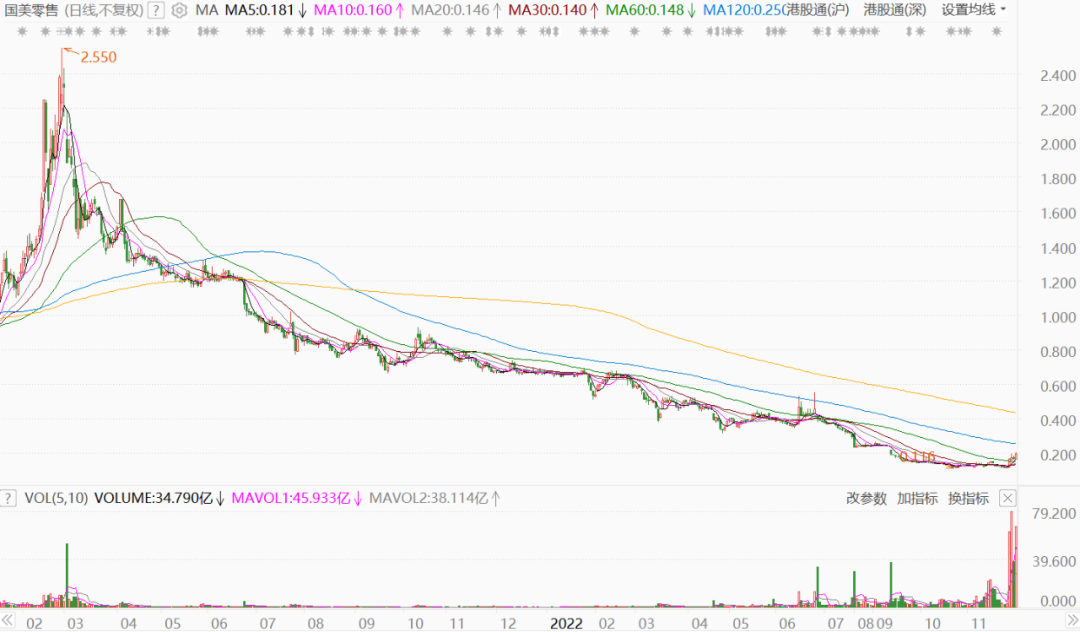This screenshot has height=632, width=1080.
Task: Select the 港股通(深) tab
Action: tap(895, 10)
